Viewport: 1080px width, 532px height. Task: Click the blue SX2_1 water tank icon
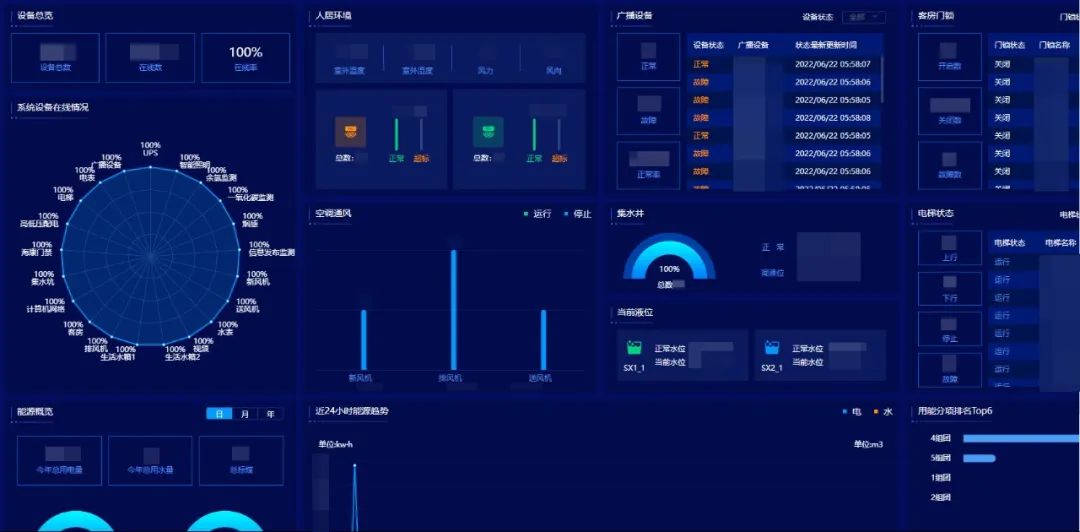pos(771,348)
